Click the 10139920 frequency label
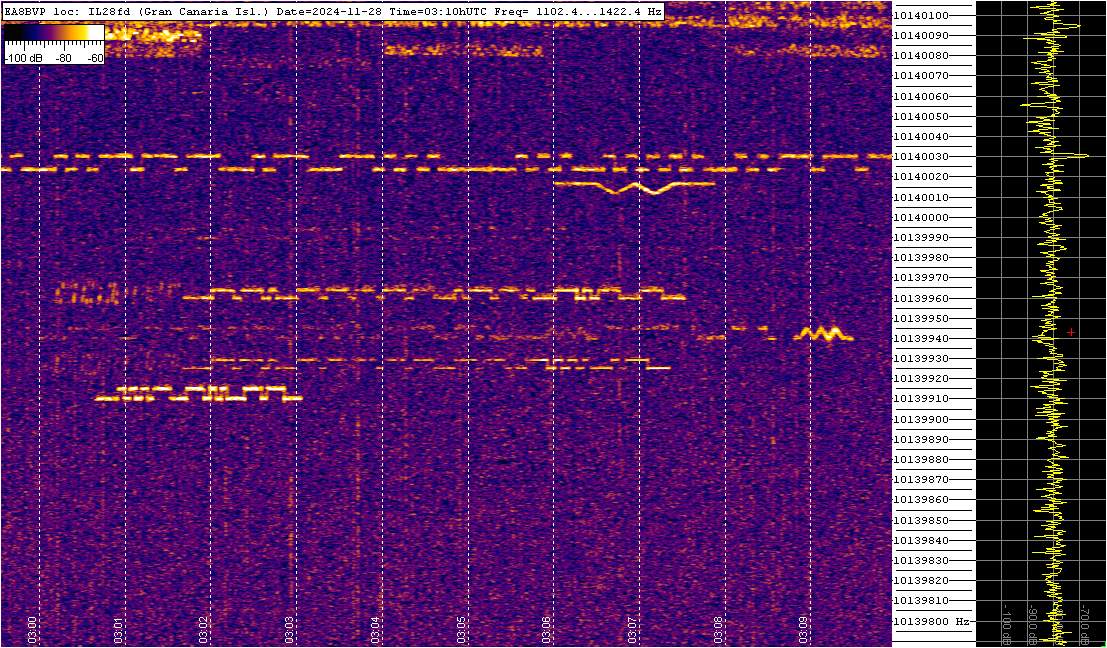The image size is (1107, 648). pos(921,378)
